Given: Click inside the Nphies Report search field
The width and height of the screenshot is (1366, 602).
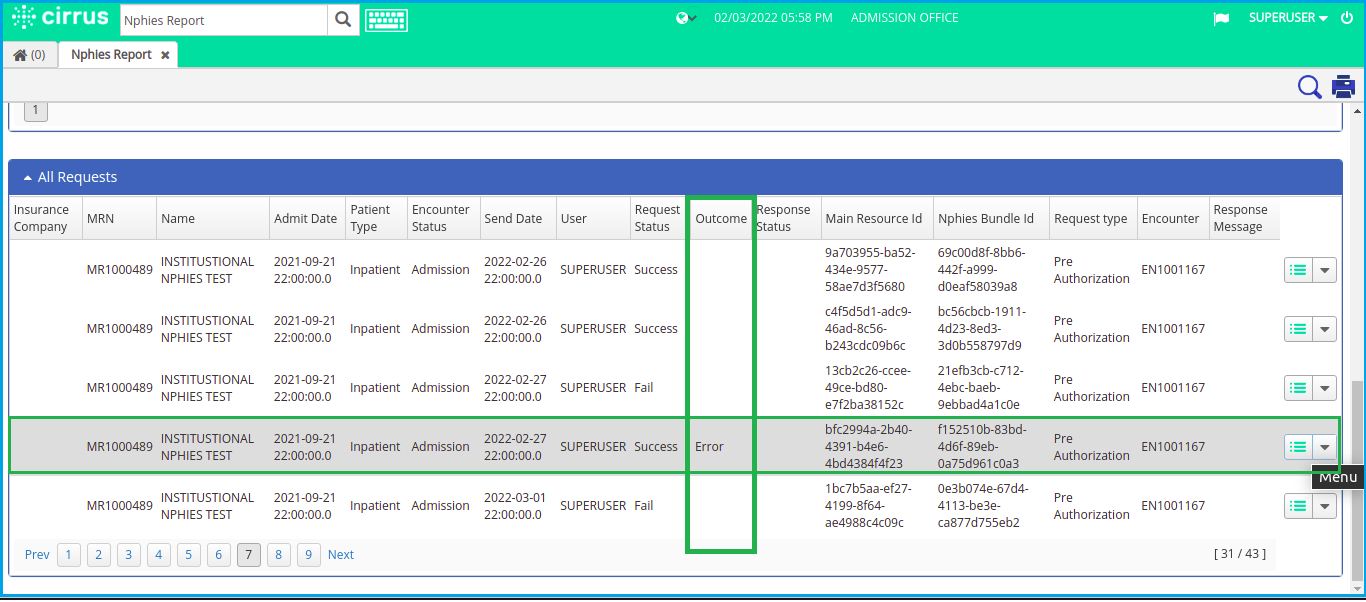Looking at the screenshot, I should [220, 19].
